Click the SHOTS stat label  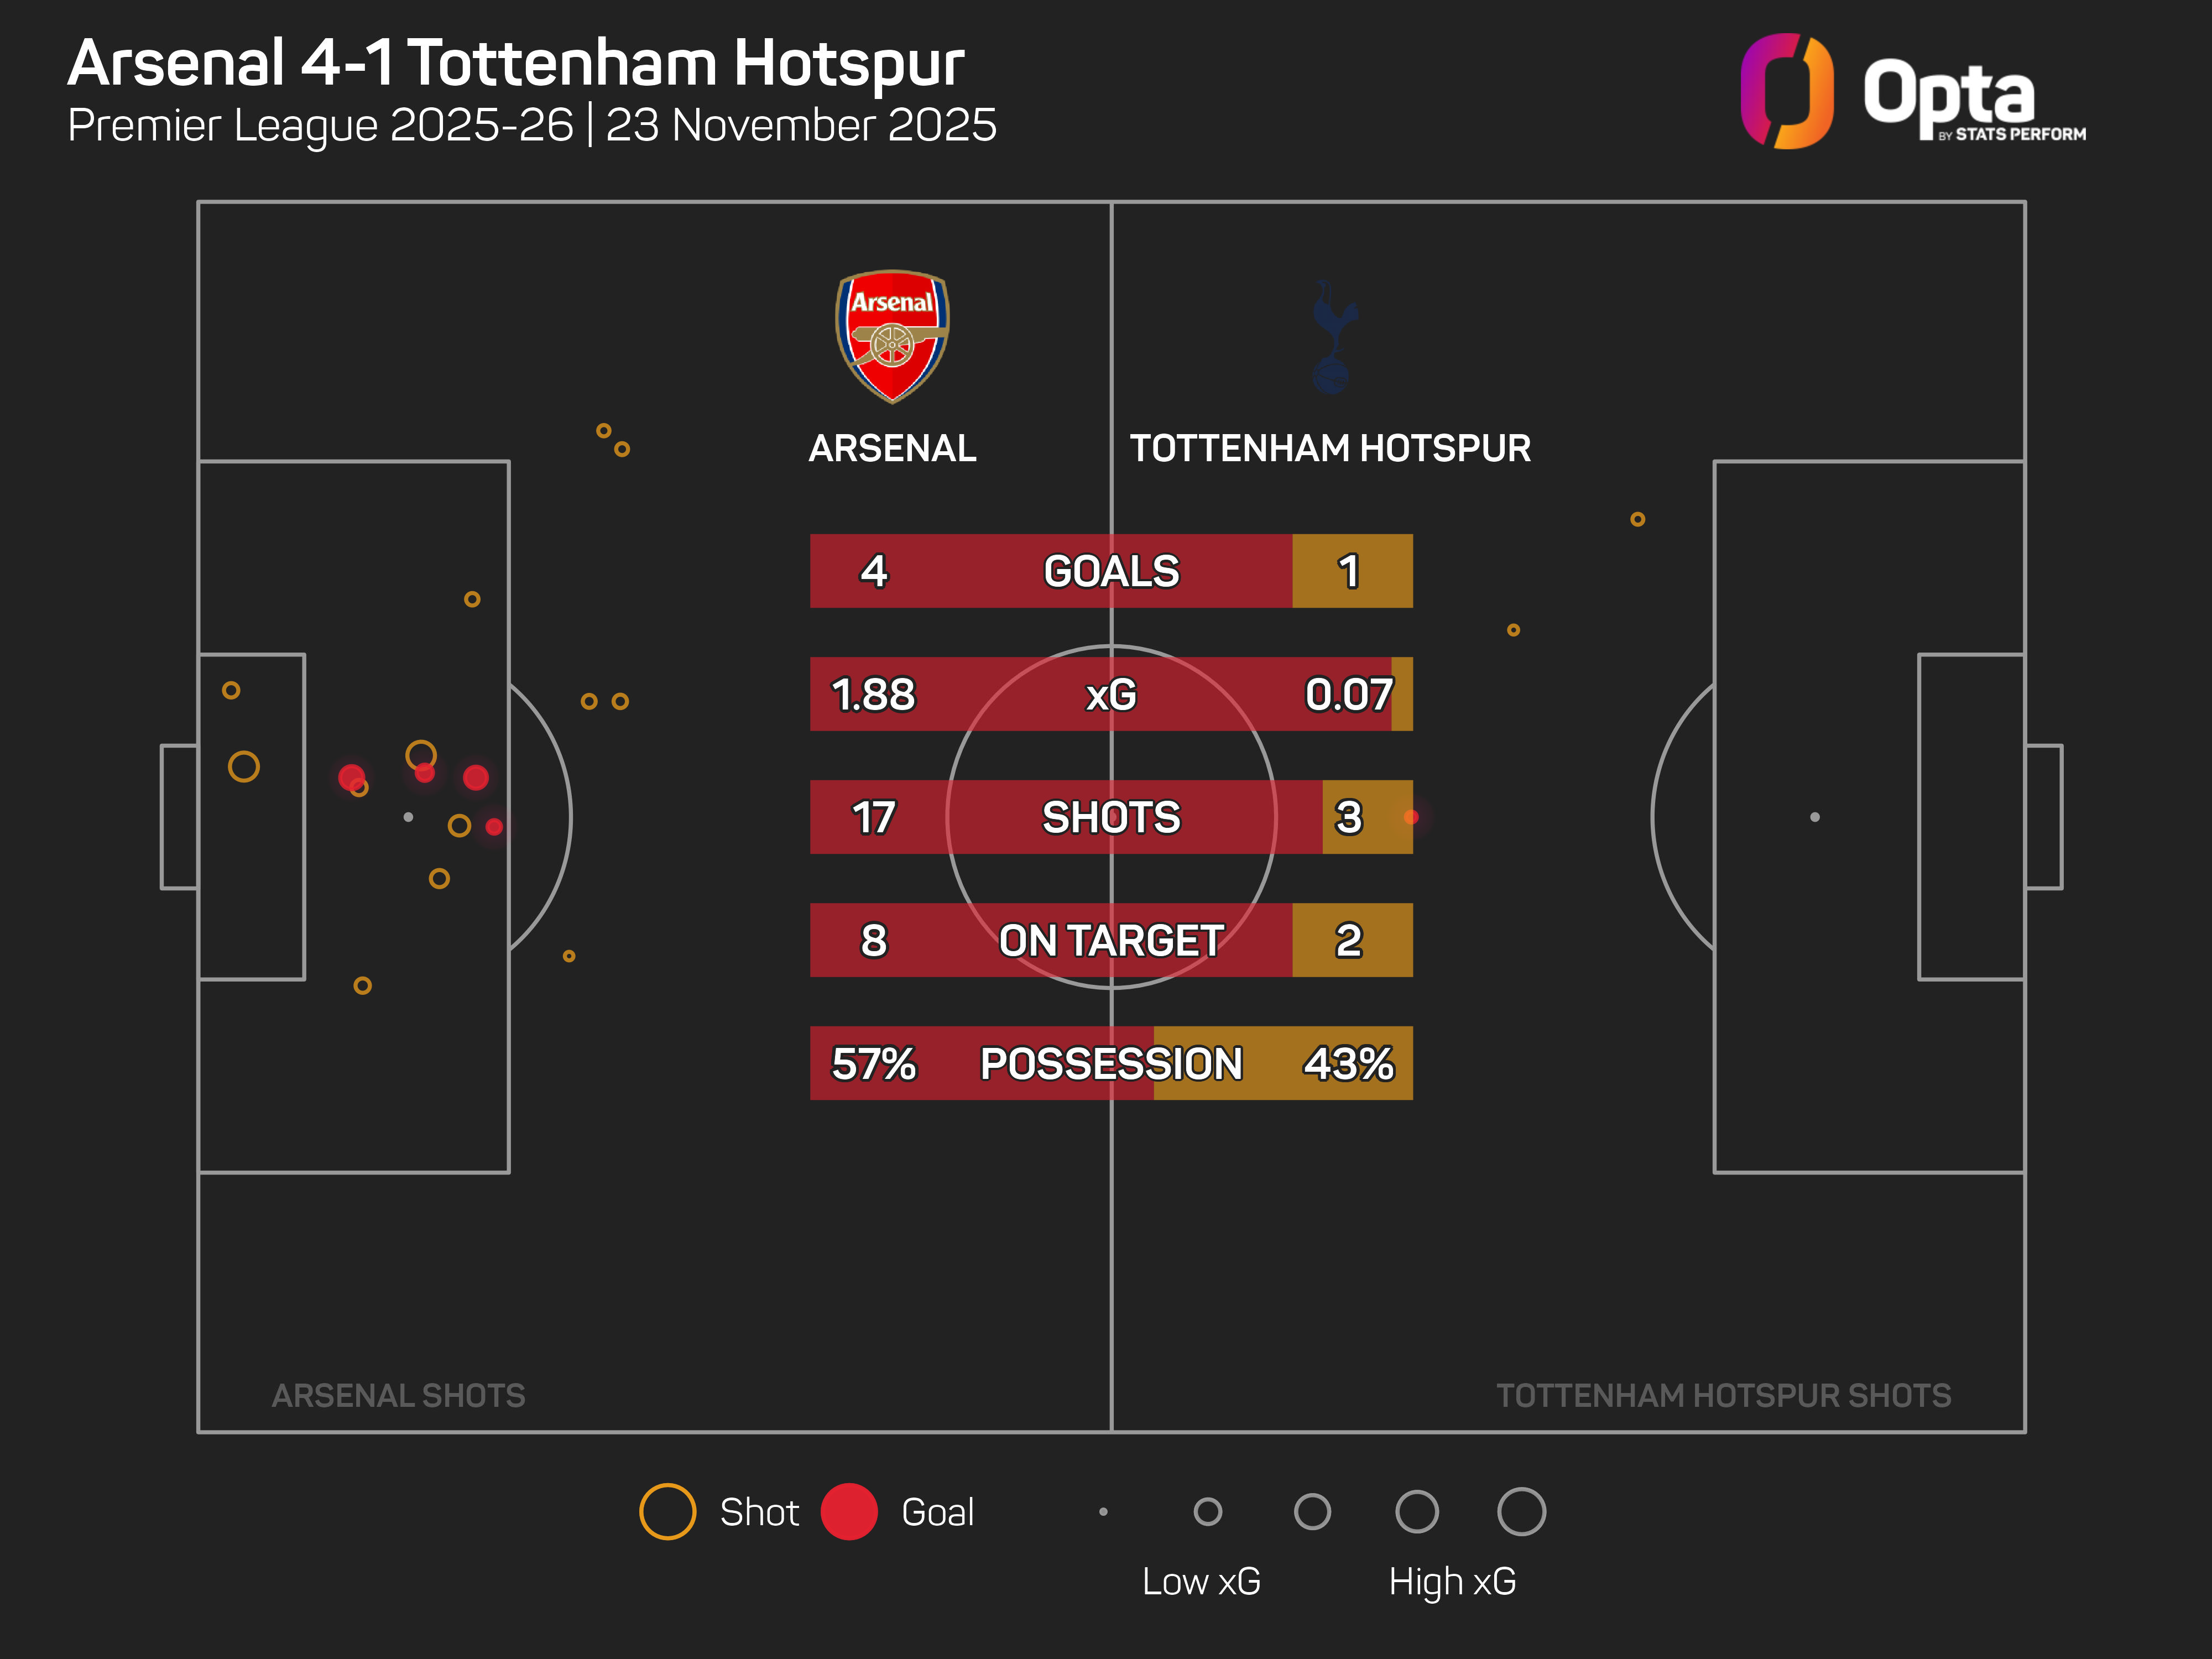(1111, 817)
